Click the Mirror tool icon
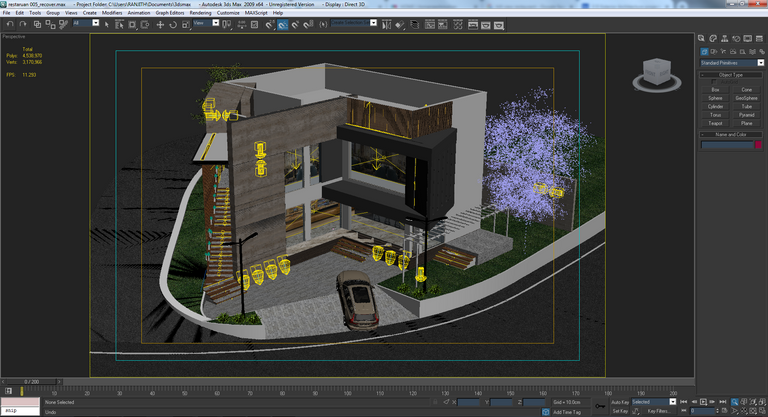This screenshot has height=417, width=768. pyautogui.click(x=386, y=25)
